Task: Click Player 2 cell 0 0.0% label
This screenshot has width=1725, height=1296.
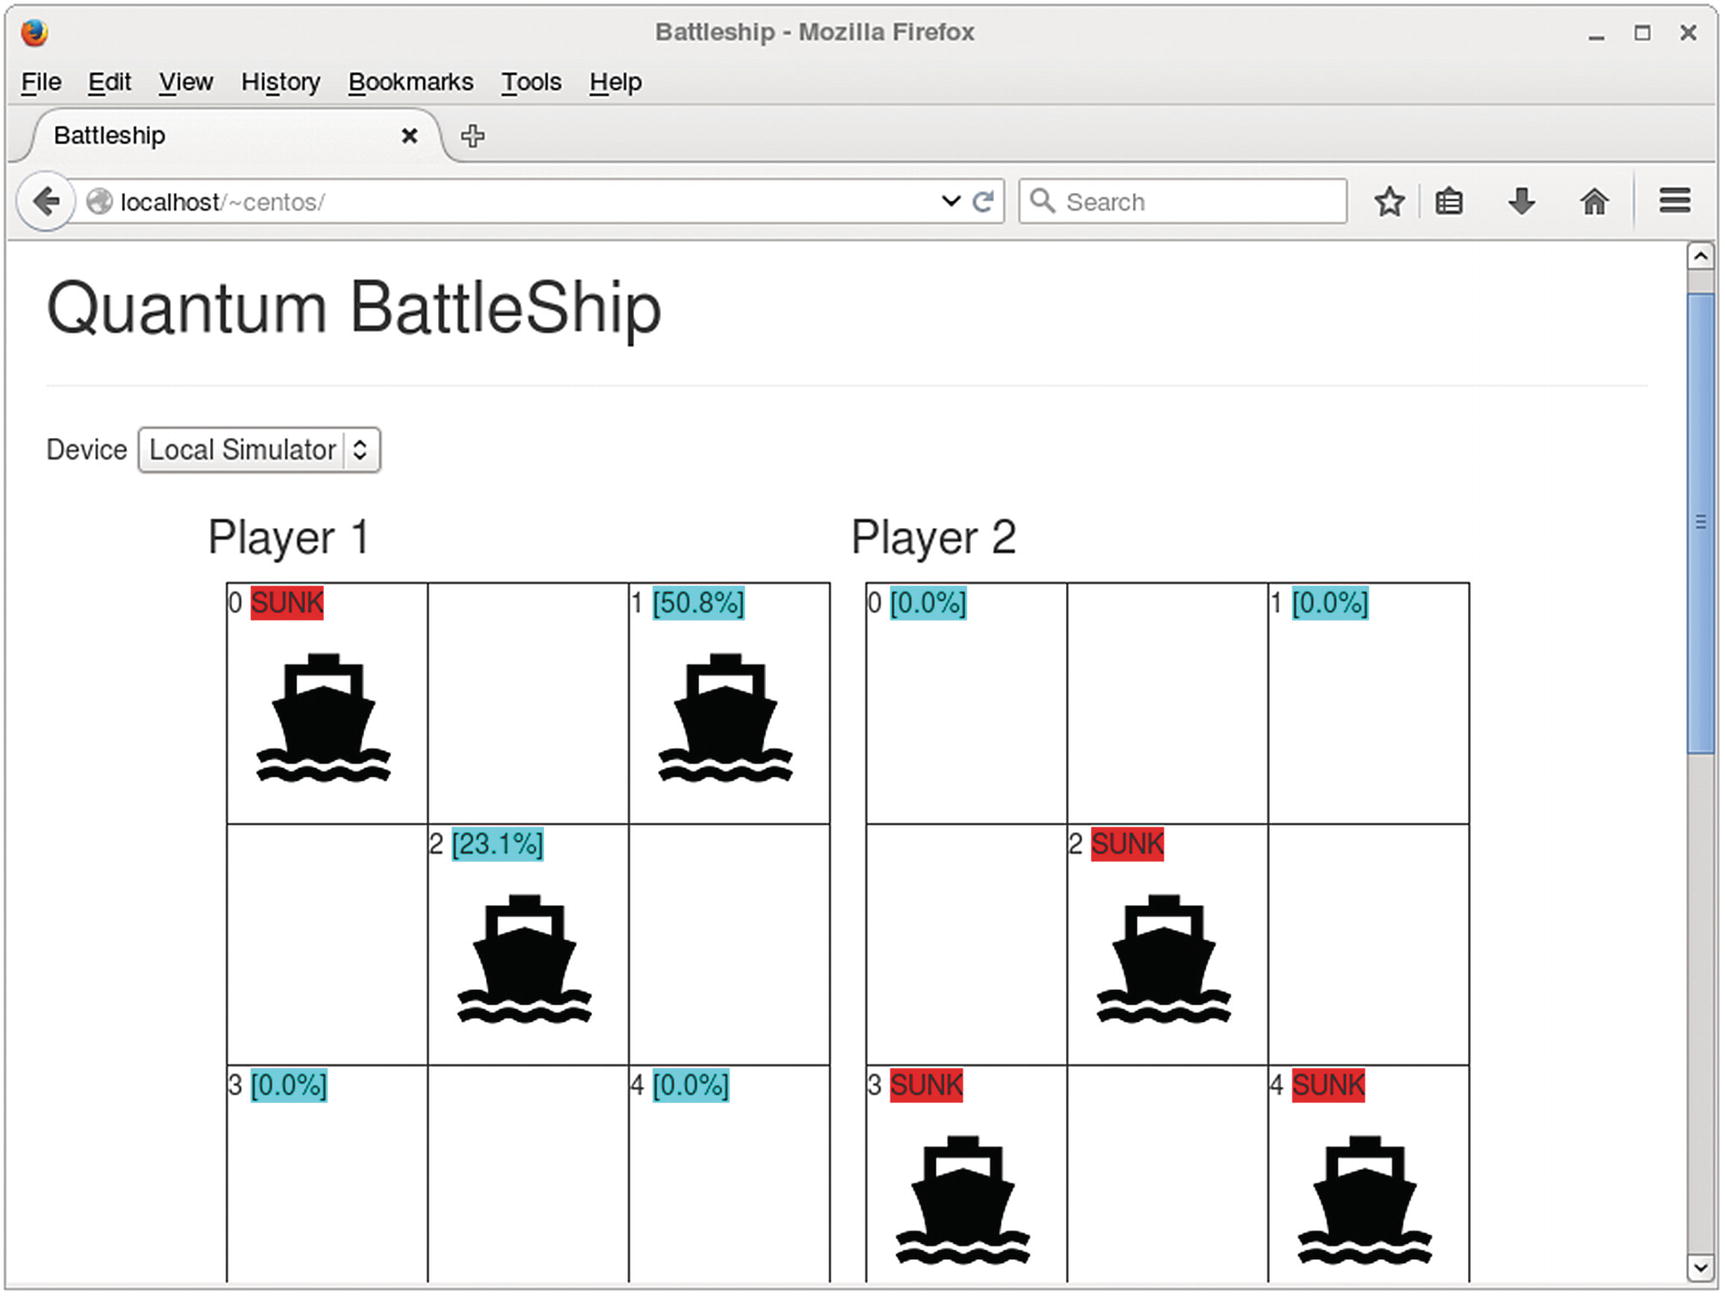Action: pos(928,603)
